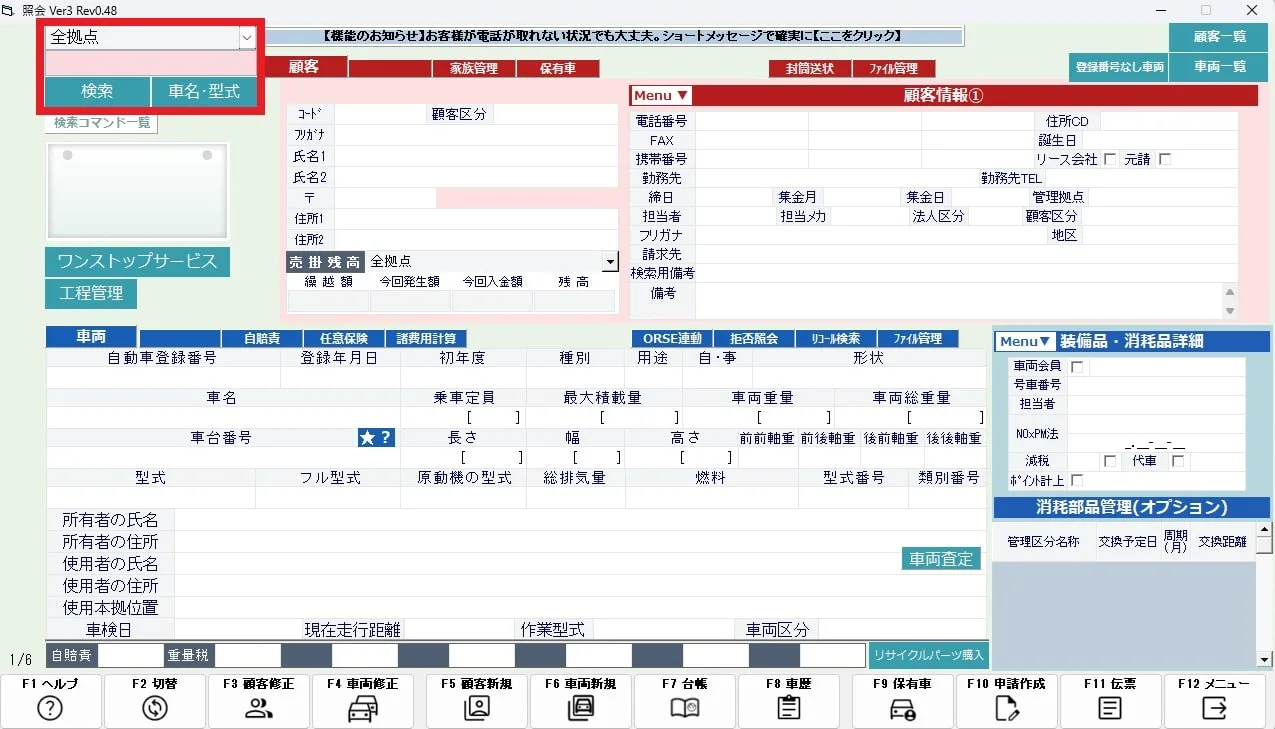The height and width of the screenshot is (729, 1275).
Task: Click the 機能のお知らせ announcement banner
Action: [613, 37]
